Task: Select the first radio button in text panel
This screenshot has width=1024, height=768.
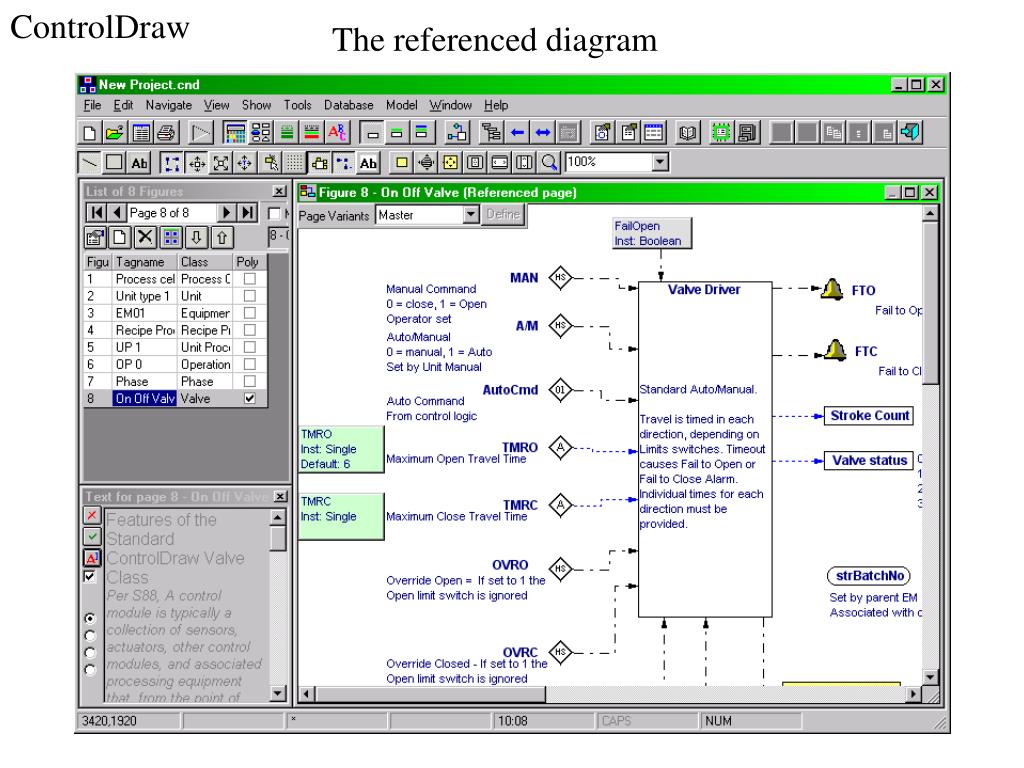Action: (x=90, y=618)
